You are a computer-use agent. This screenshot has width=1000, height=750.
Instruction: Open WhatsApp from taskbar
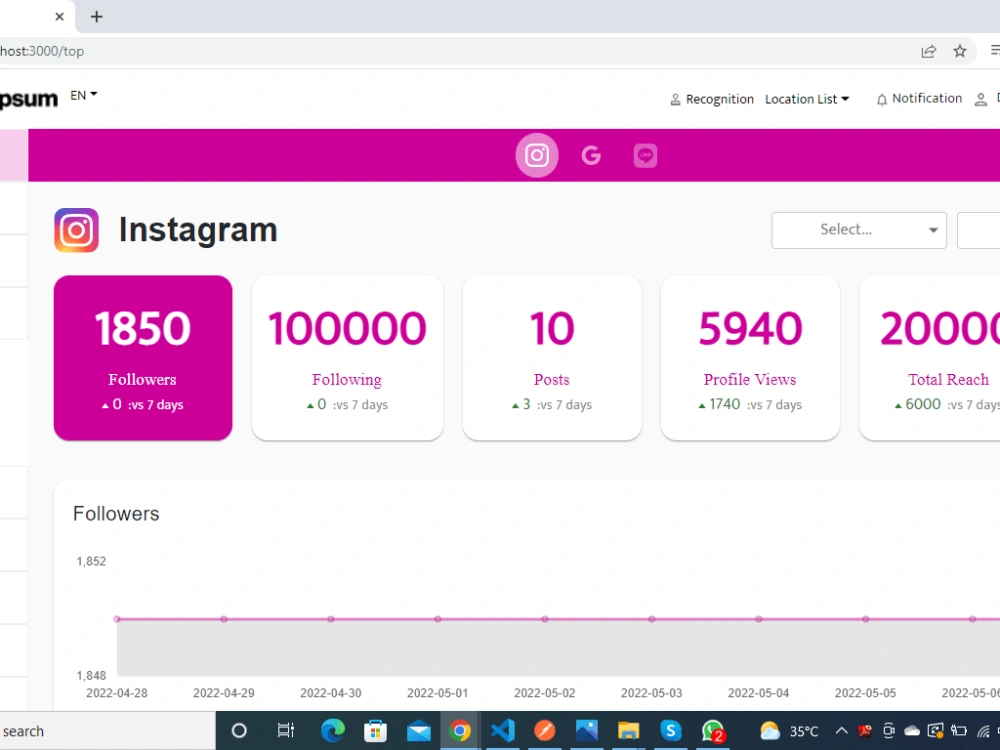(x=712, y=731)
